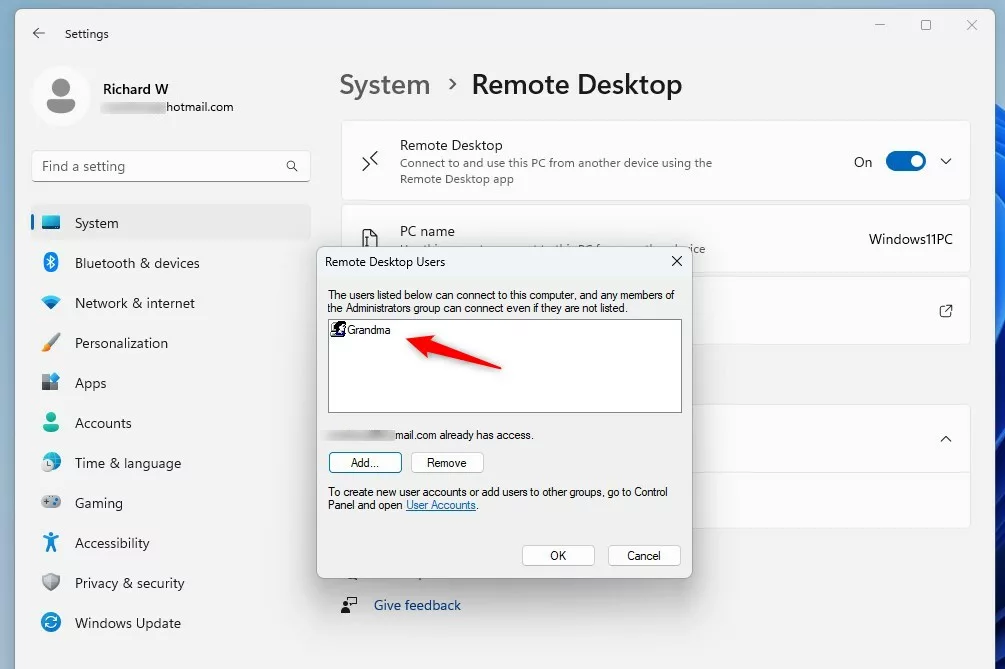Screen dimensions: 1005x669
Task: Click the back arrow in Settings
Action: tap(39, 33)
